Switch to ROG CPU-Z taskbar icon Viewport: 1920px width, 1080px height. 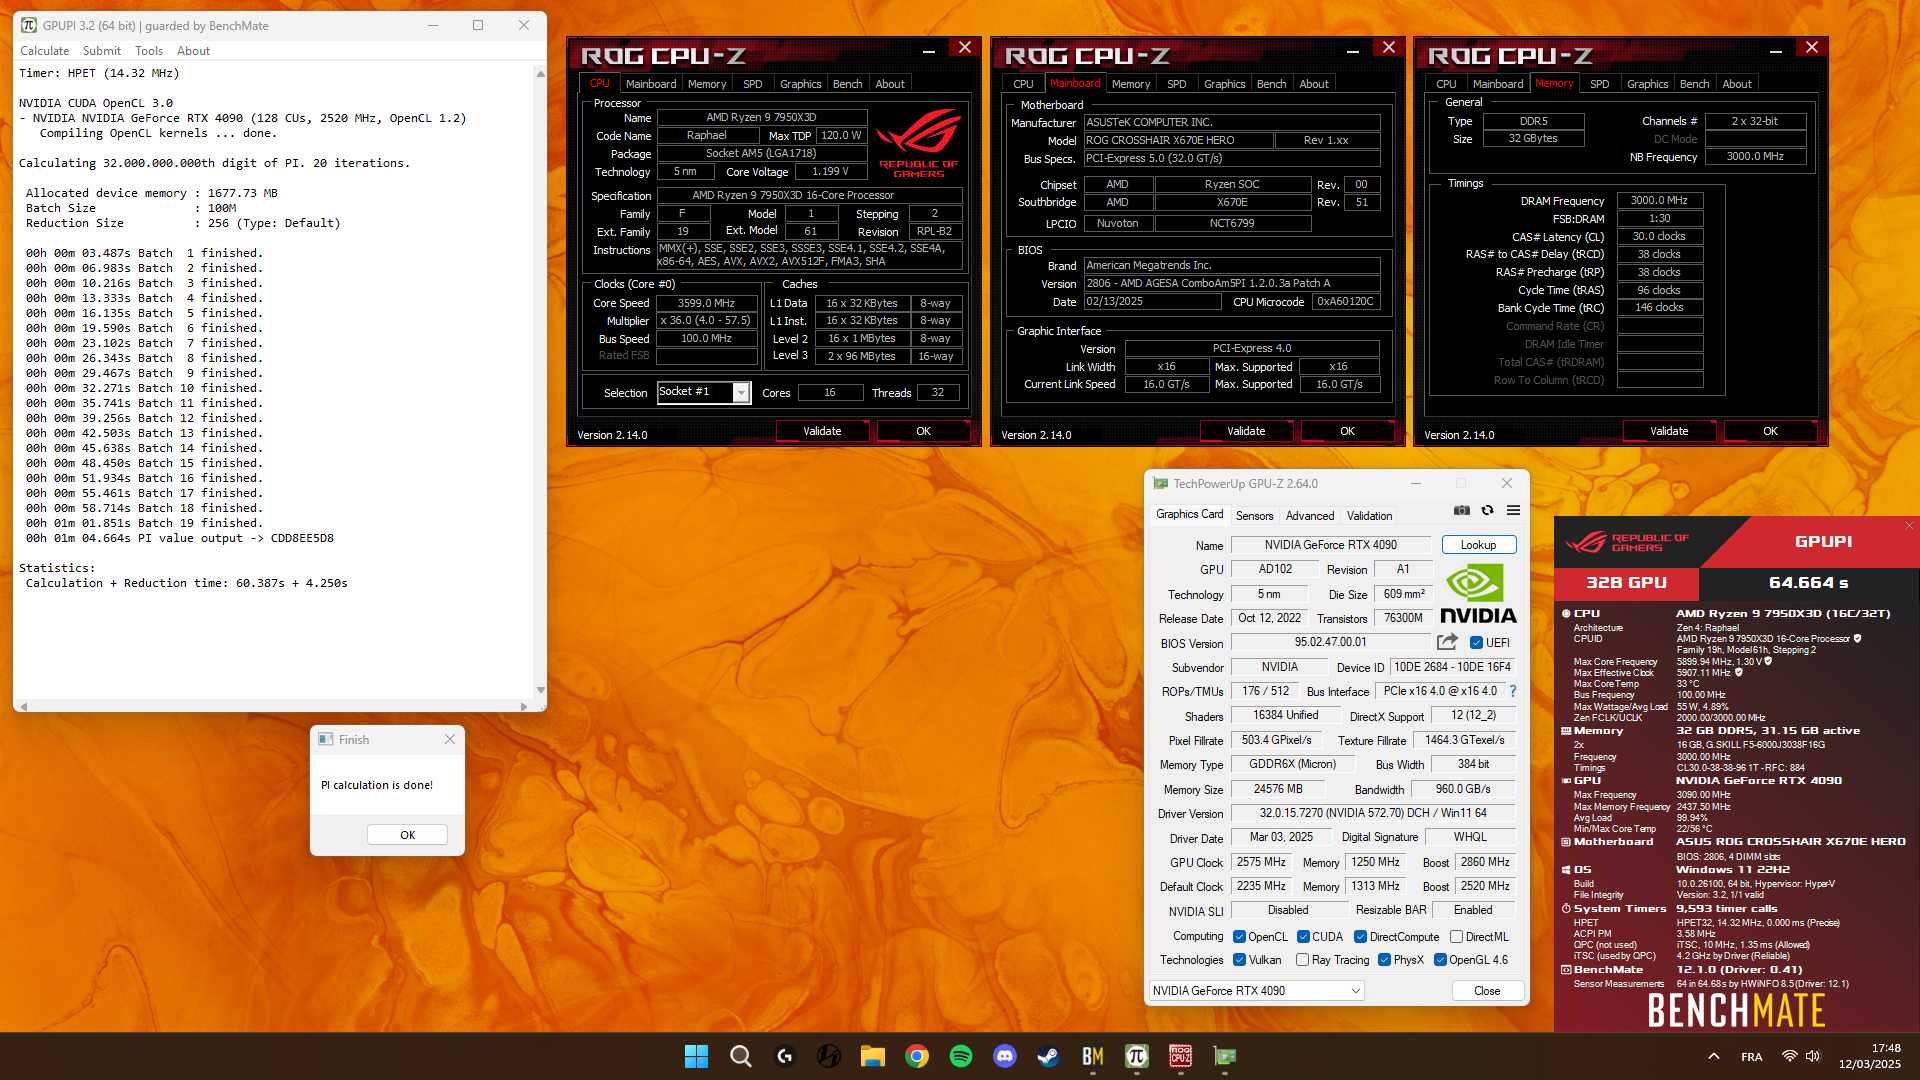pos(1180,1056)
